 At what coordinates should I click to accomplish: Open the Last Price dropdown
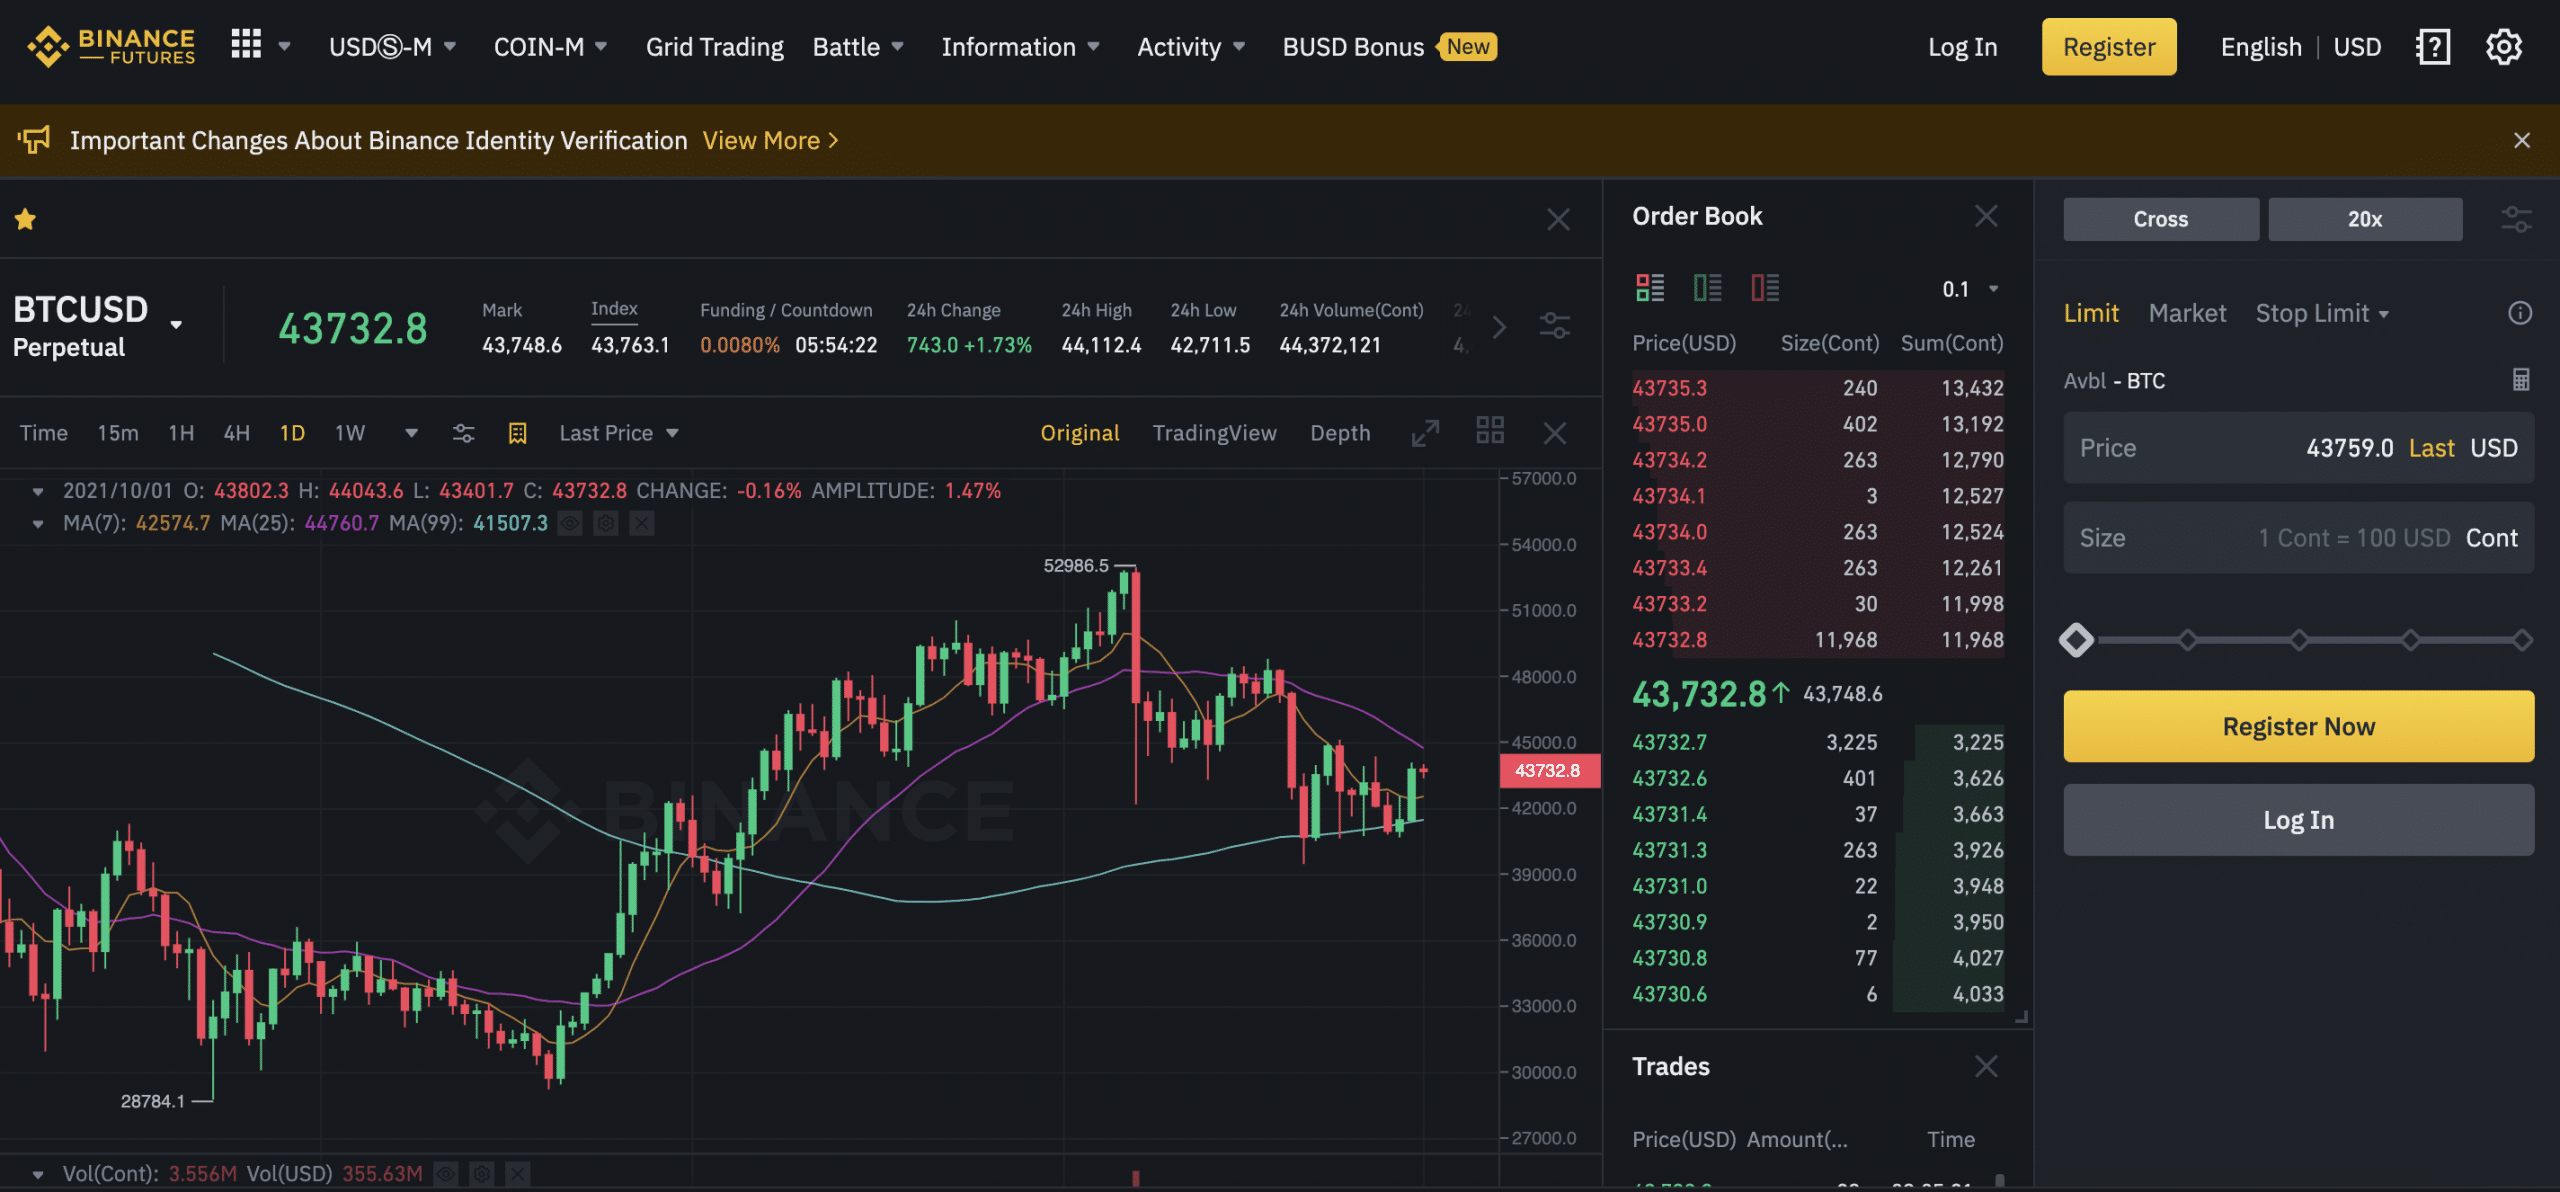point(619,433)
